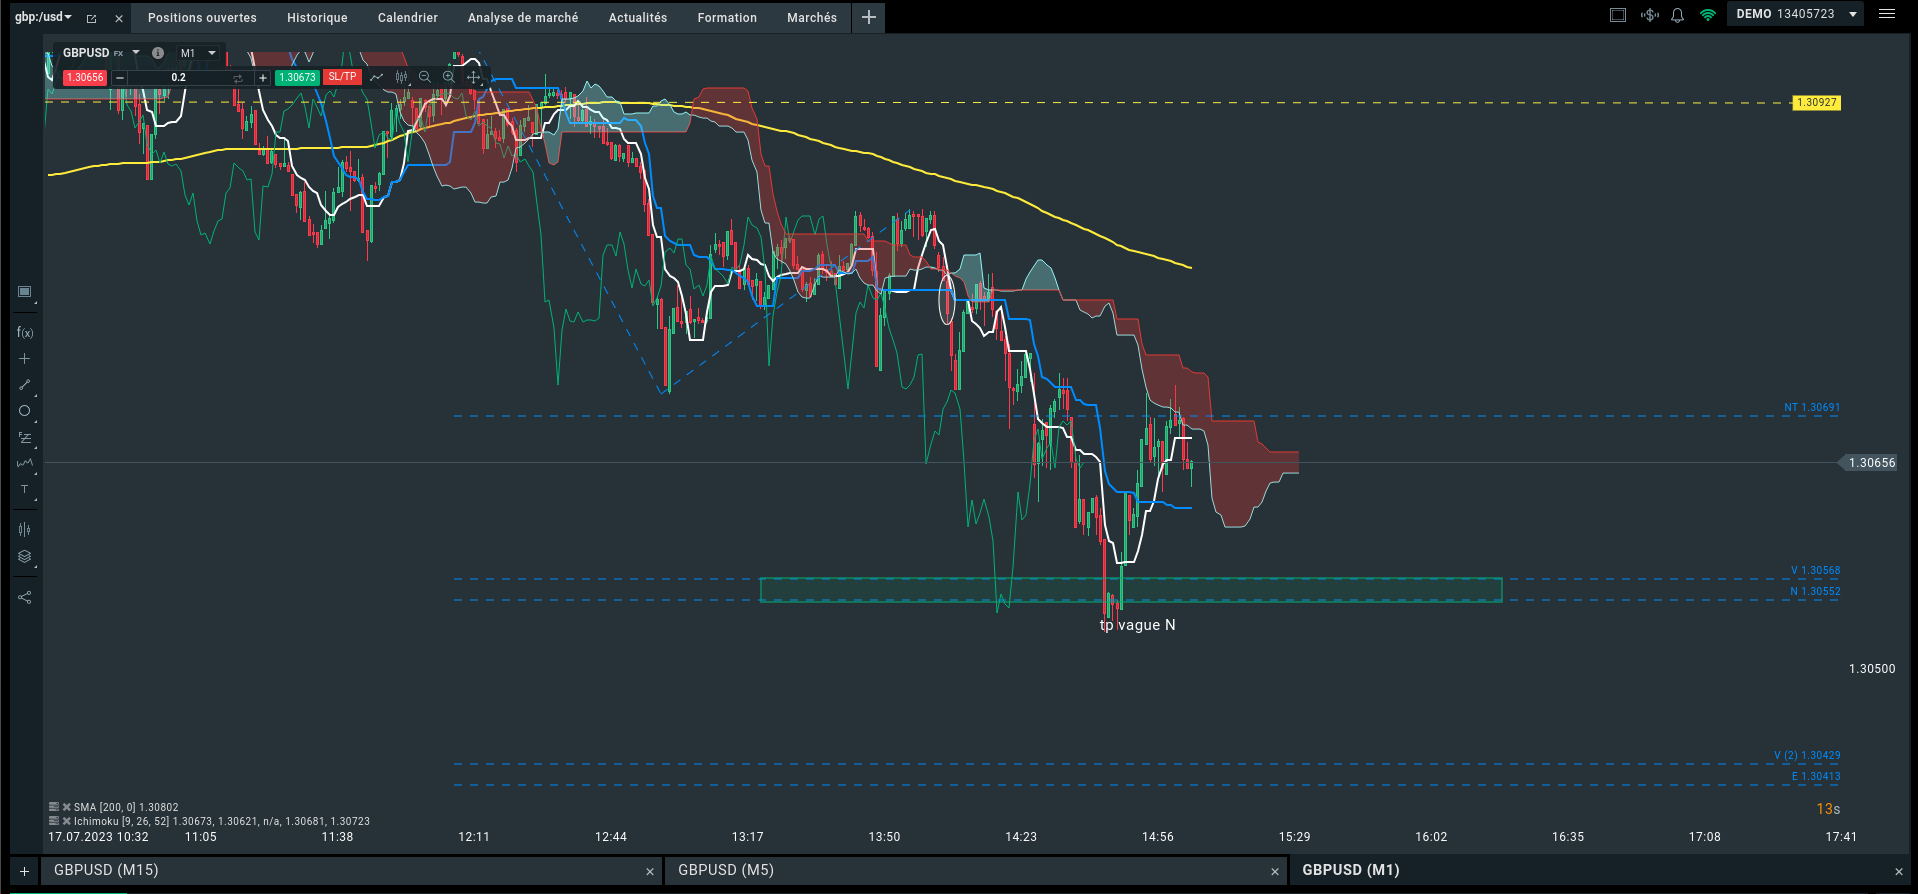Open the layers objects list icon
Viewport: 1918px width, 894px height.
tap(25, 557)
